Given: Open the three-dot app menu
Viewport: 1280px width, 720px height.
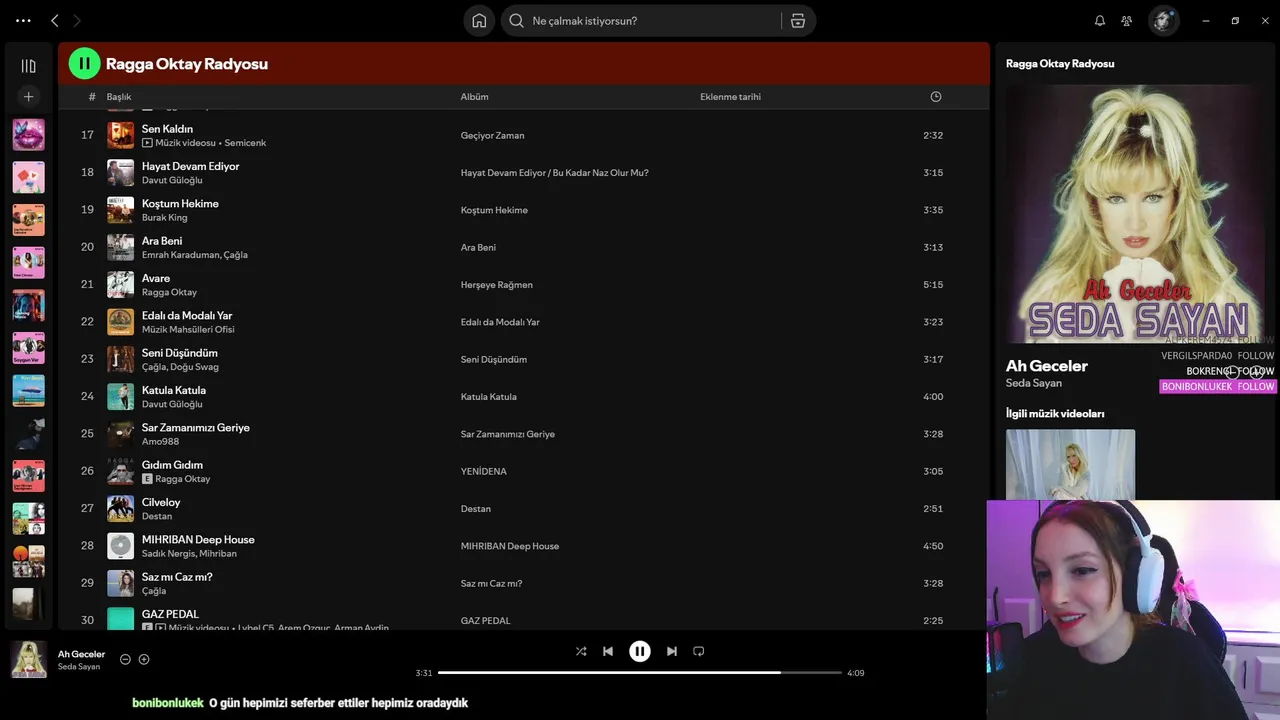Looking at the screenshot, I should tap(23, 20).
